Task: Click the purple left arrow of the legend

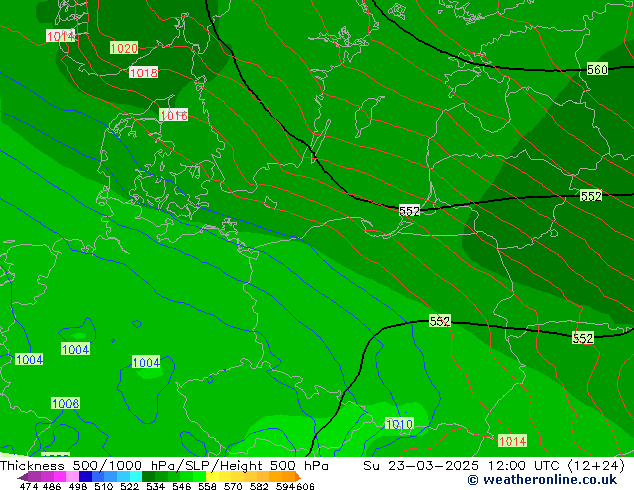Action: tap(23, 477)
